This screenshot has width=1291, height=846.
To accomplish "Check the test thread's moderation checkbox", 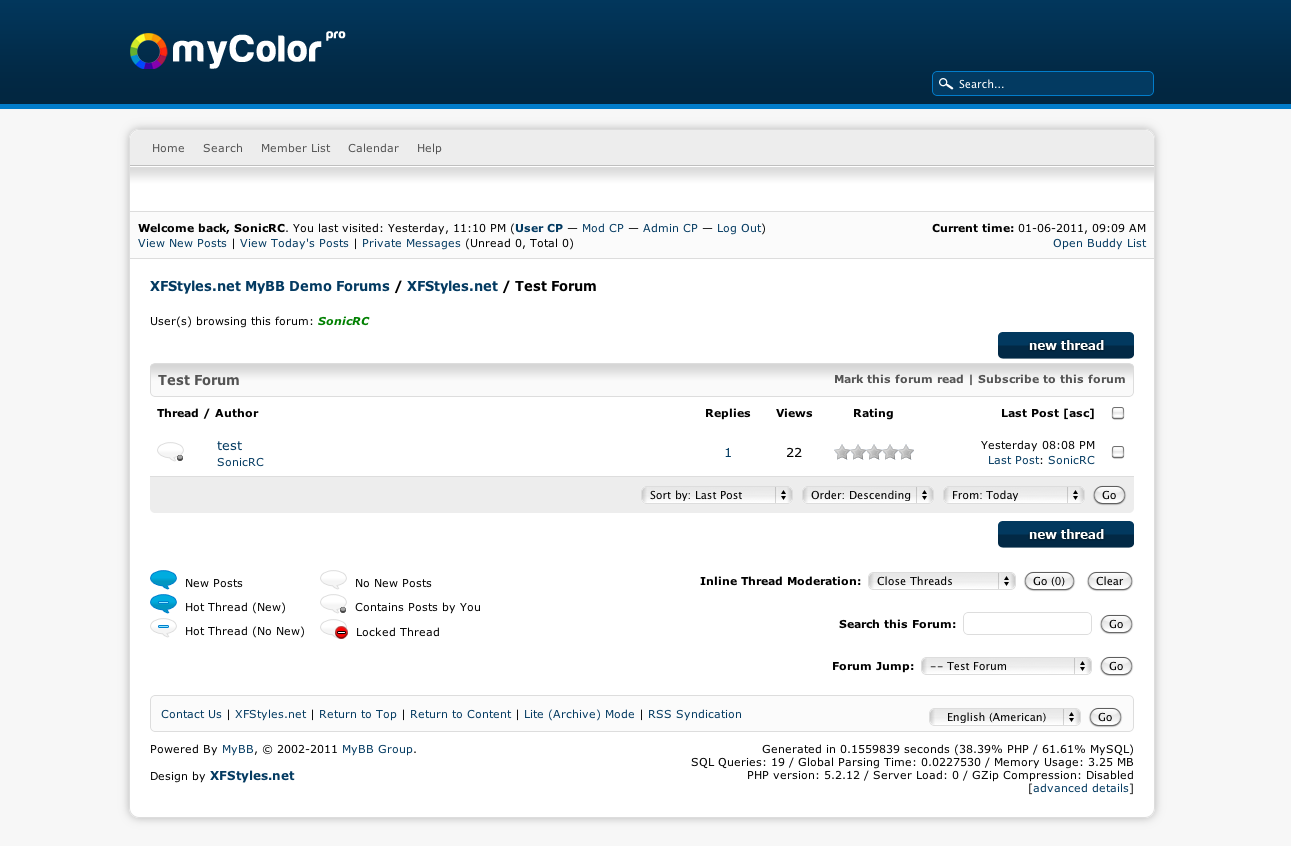I will pyautogui.click(x=1118, y=452).
